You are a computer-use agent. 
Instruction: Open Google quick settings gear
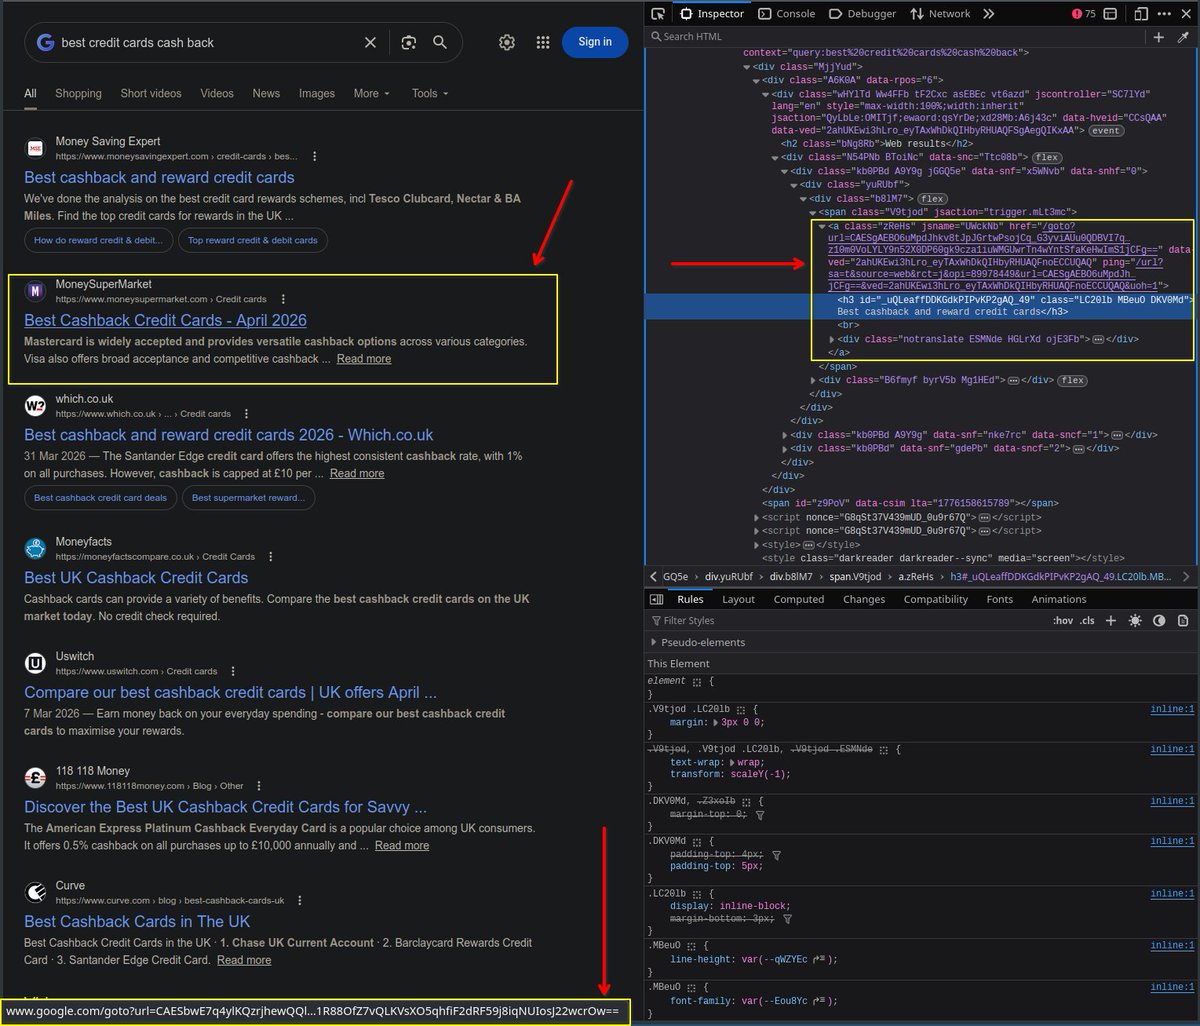[507, 42]
